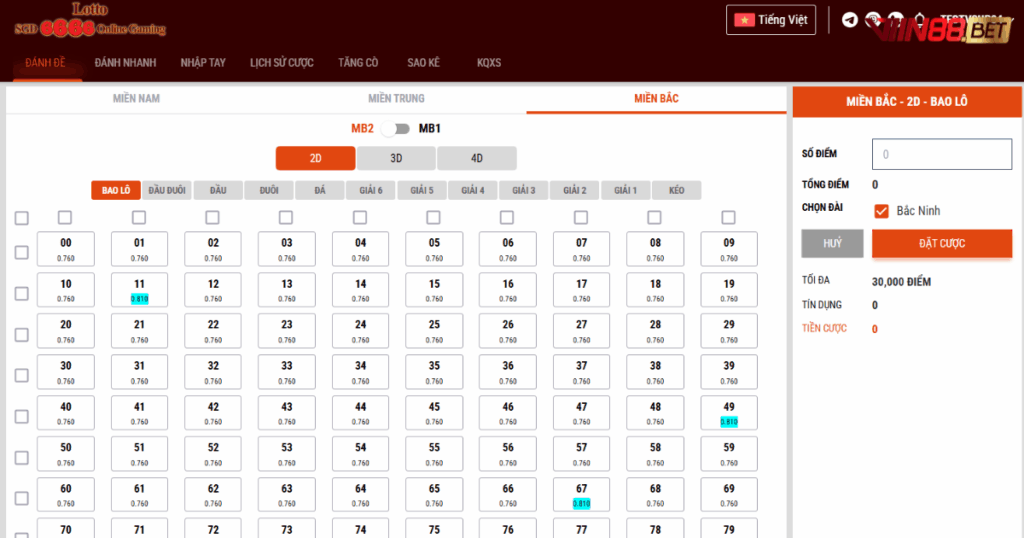The height and width of the screenshot is (538, 1024).
Task: Switch to the Miền Nam tab
Action: click(136, 98)
